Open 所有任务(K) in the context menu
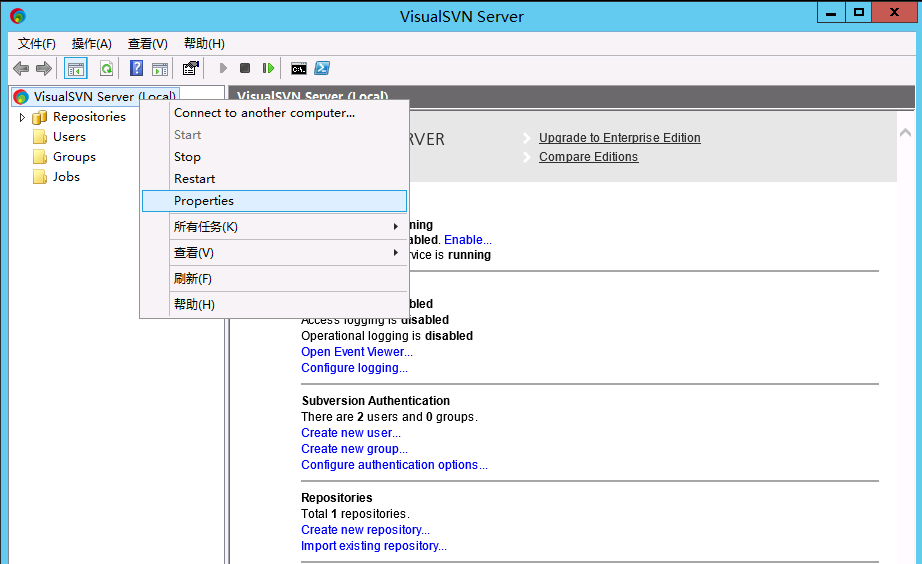Screen dimensions: 922x564 tap(274, 227)
